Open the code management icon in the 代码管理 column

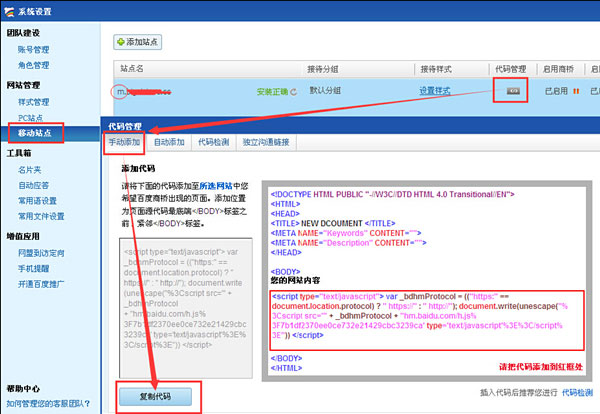513,91
